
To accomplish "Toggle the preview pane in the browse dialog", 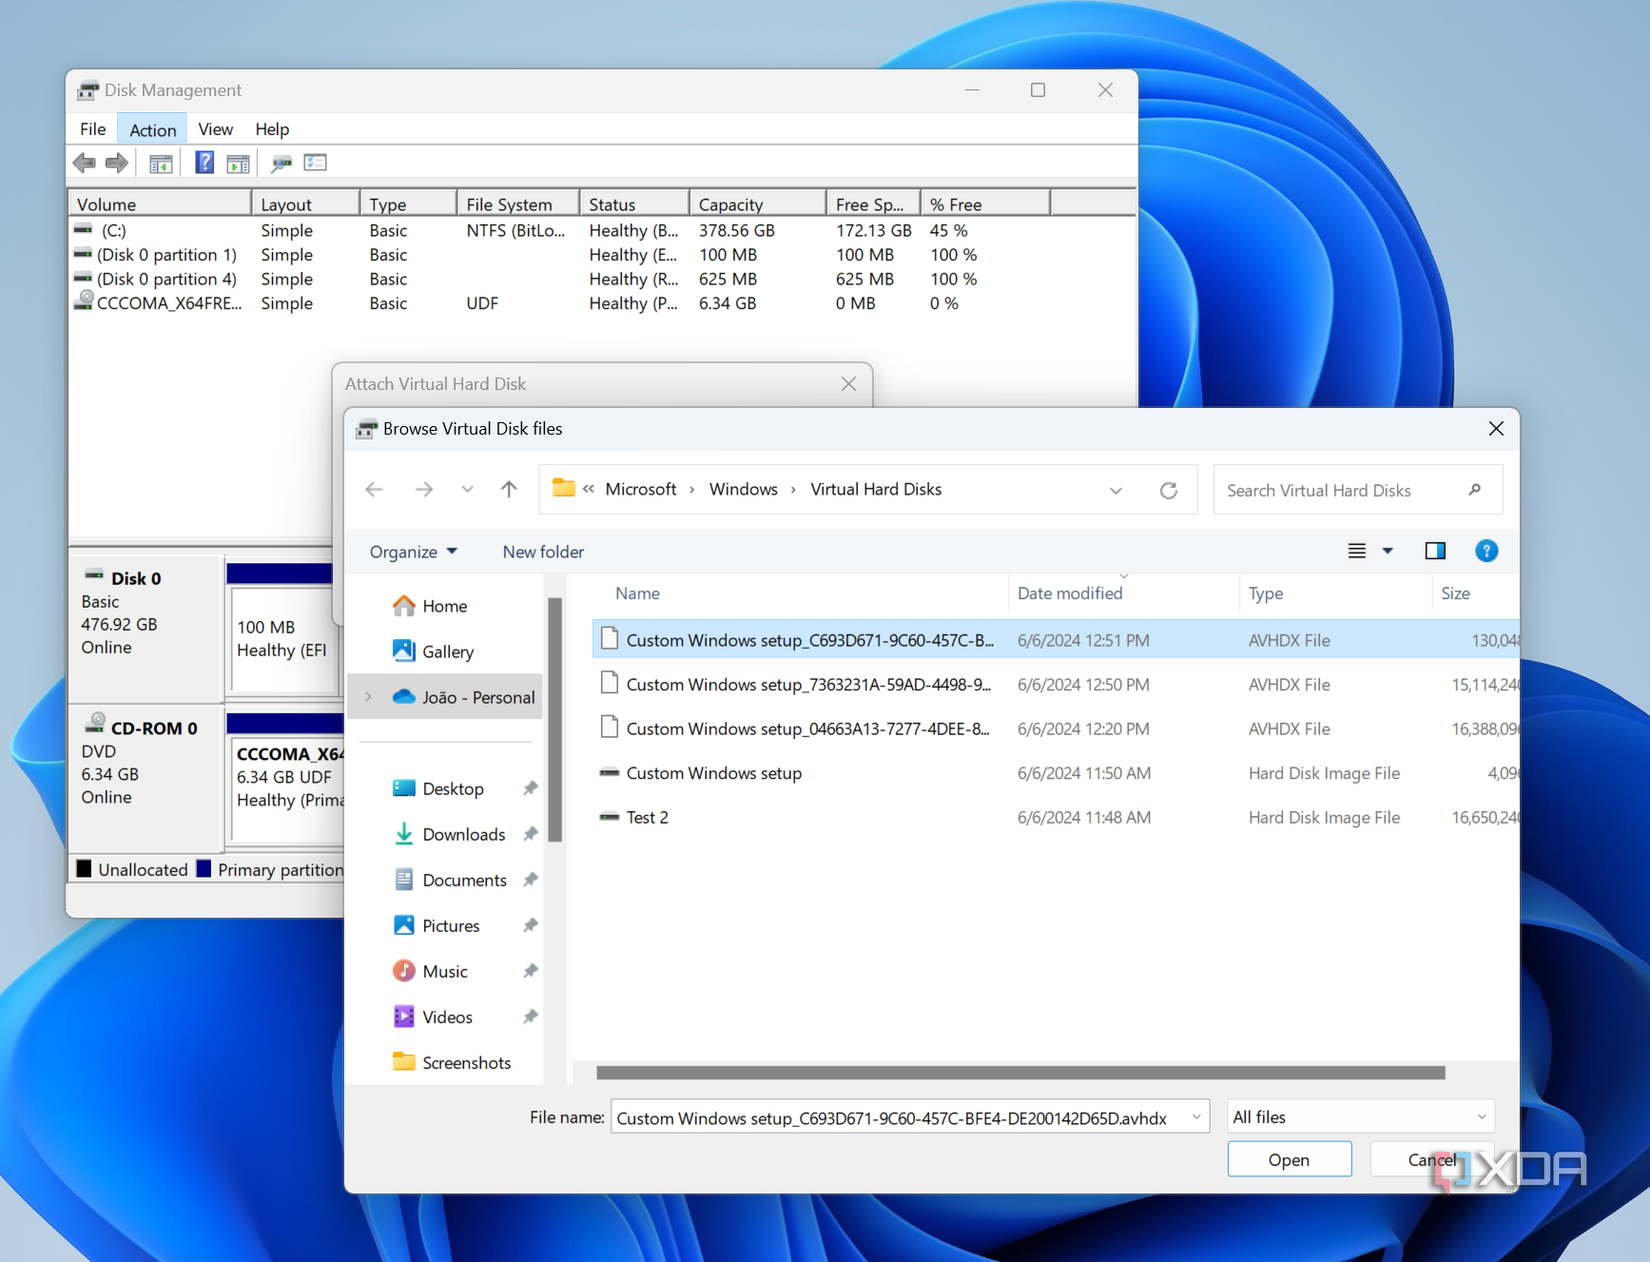I will pos(1435,551).
